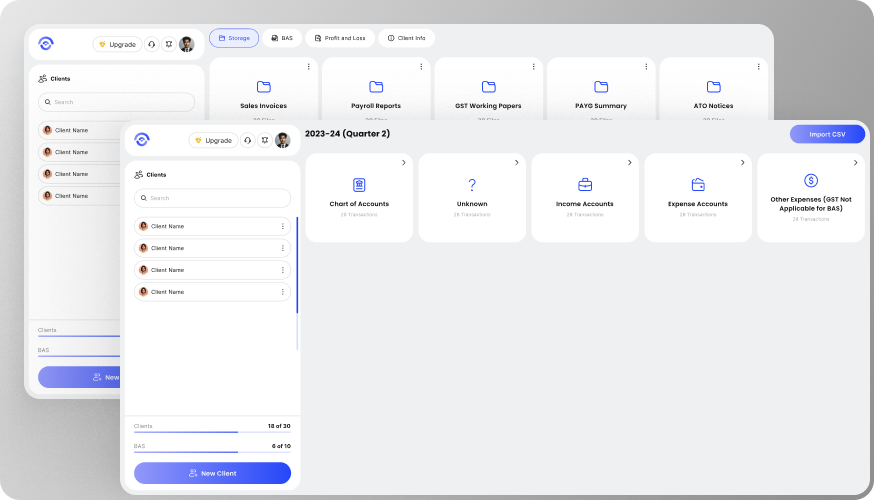Open options menu for first front-window client
The height and width of the screenshot is (500, 874).
coord(283,226)
